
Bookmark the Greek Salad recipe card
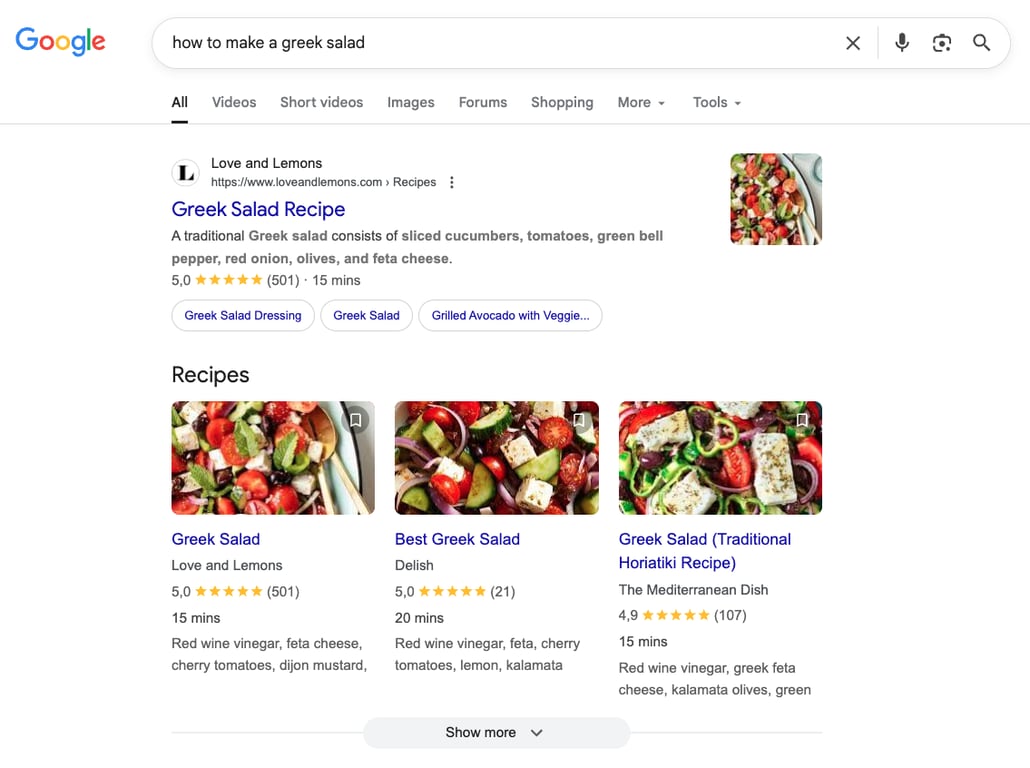pos(355,420)
